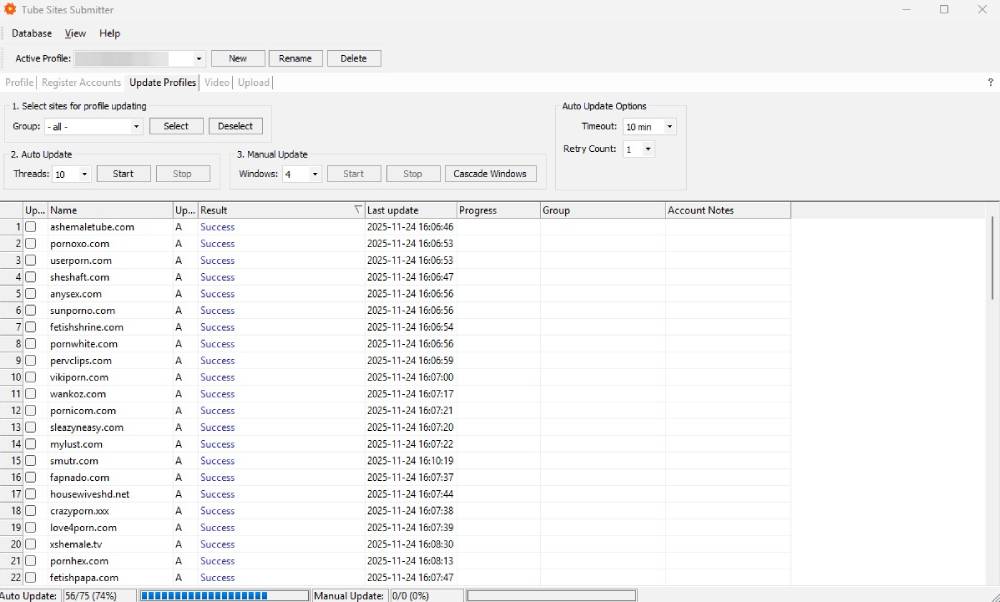
Task: Open the Timeout dropdown showing 10 min
Action: [669, 128]
